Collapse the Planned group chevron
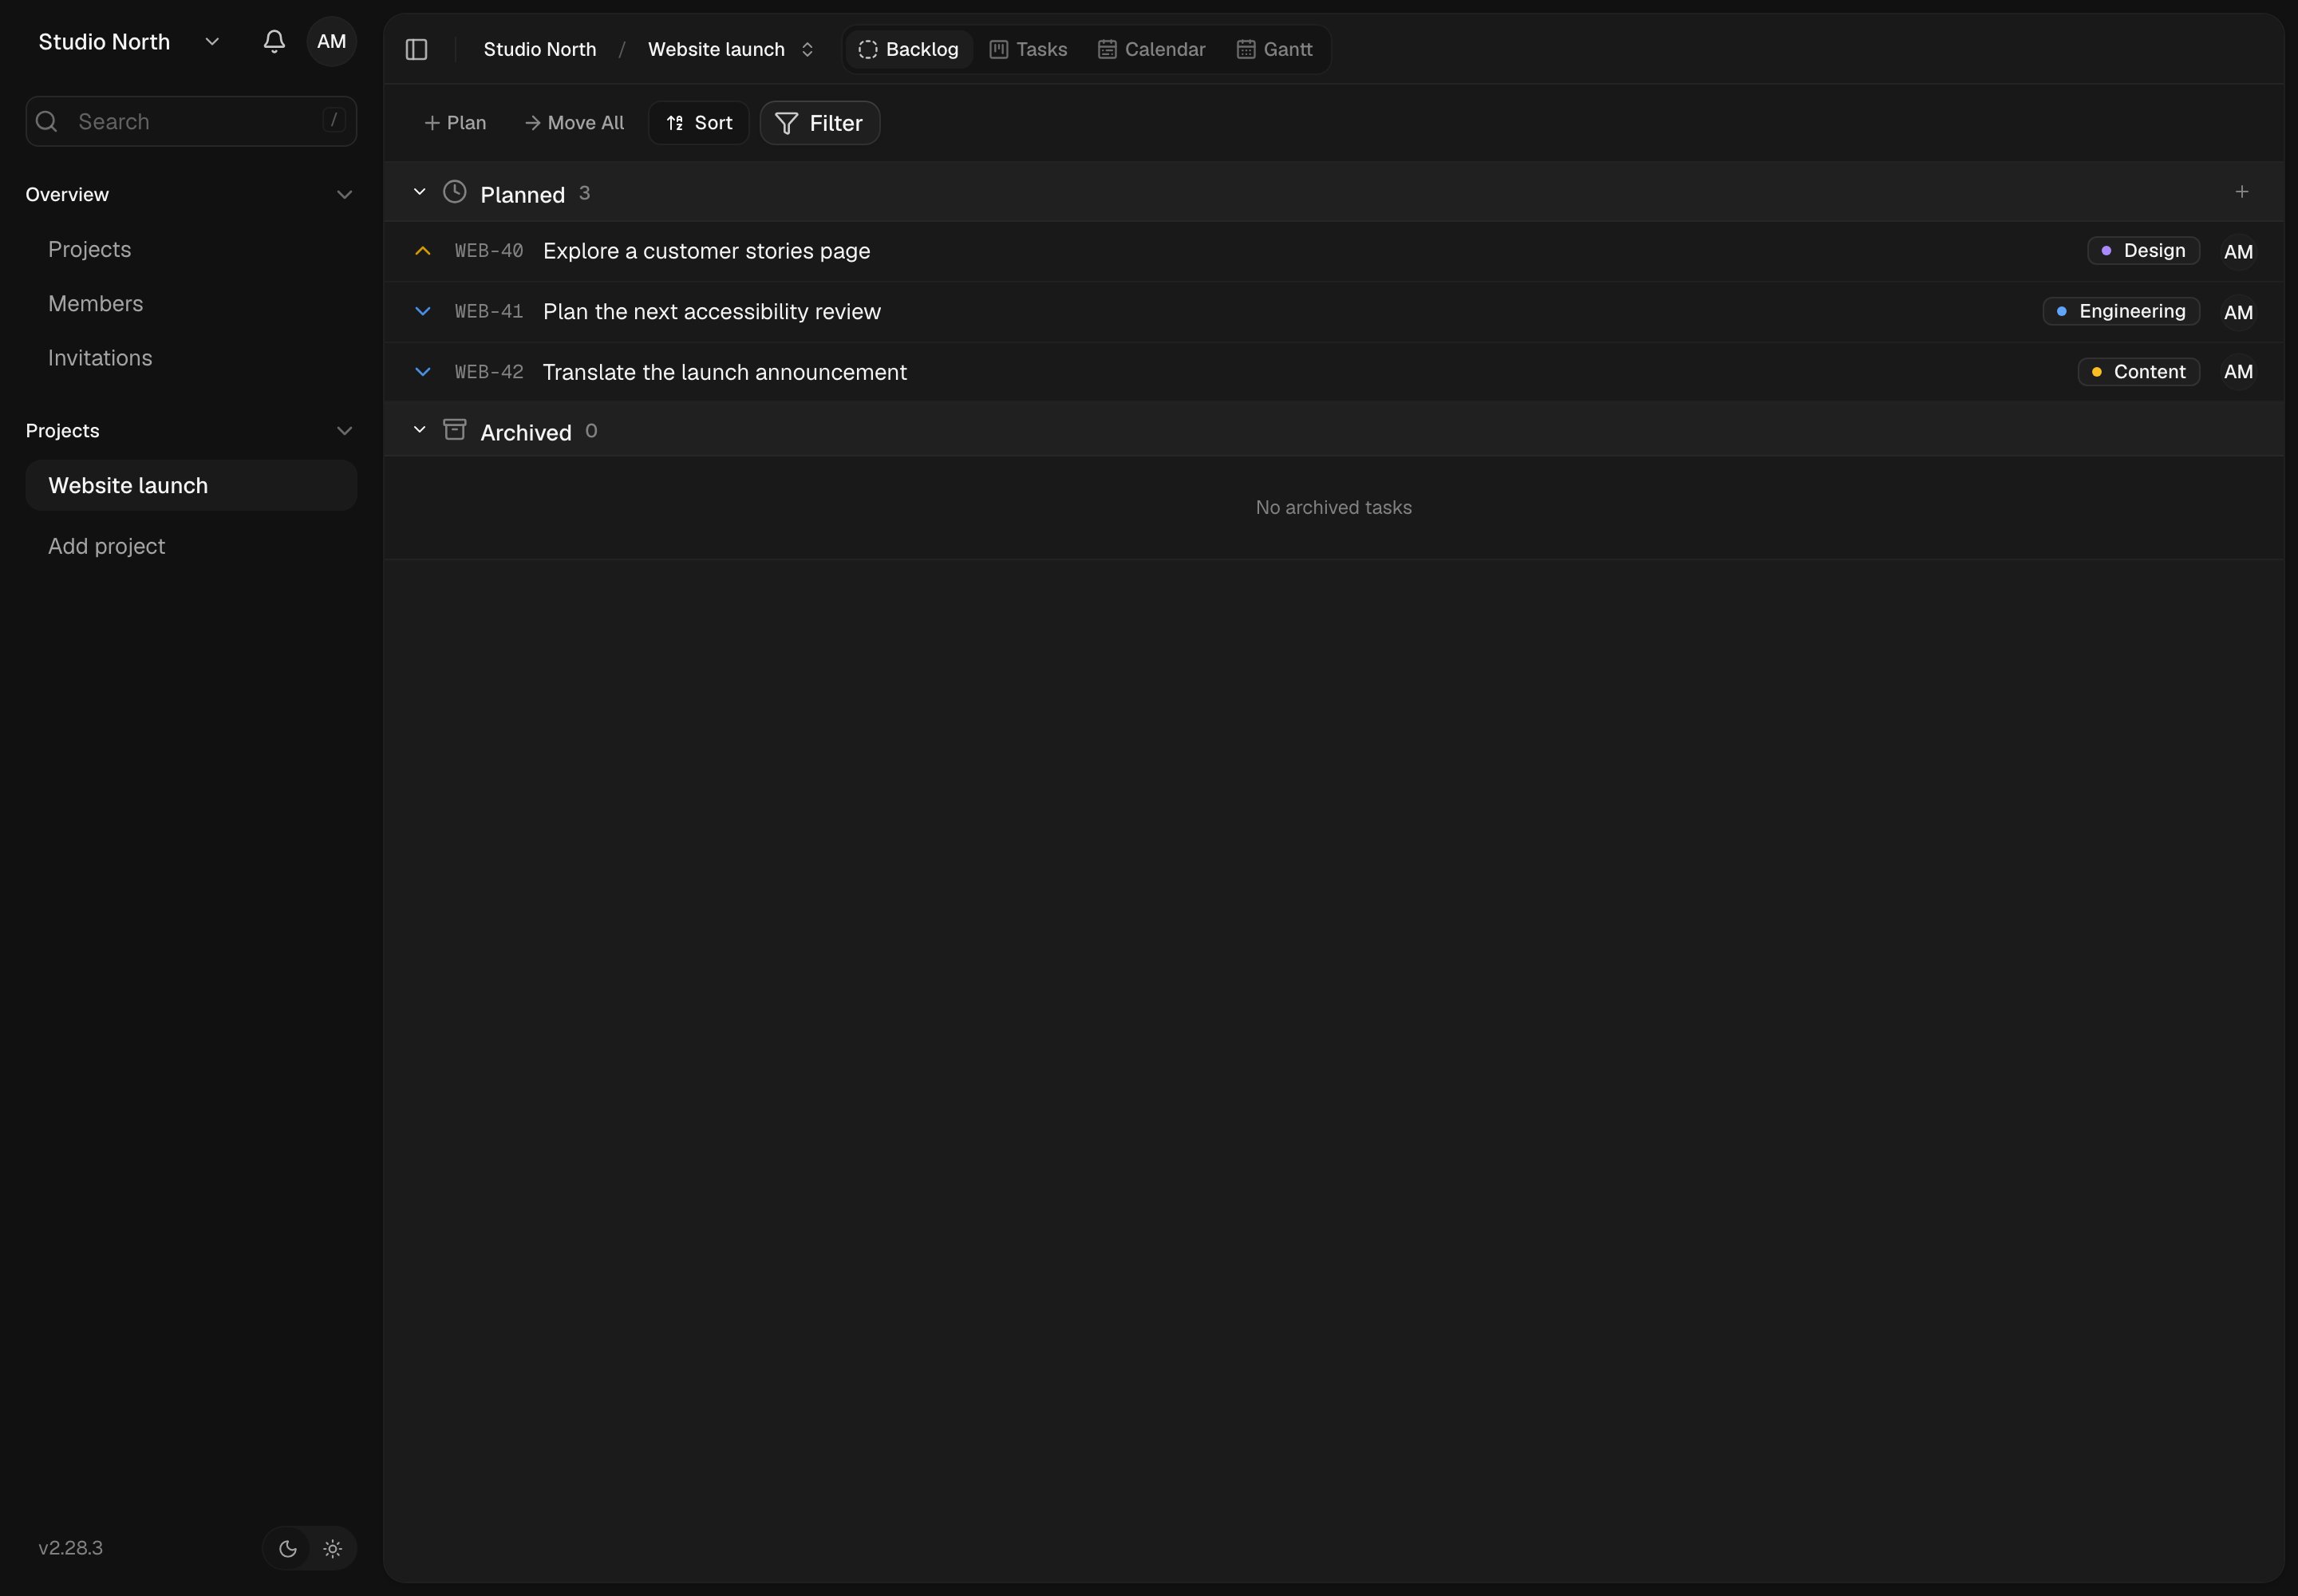 [x=420, y=192]
